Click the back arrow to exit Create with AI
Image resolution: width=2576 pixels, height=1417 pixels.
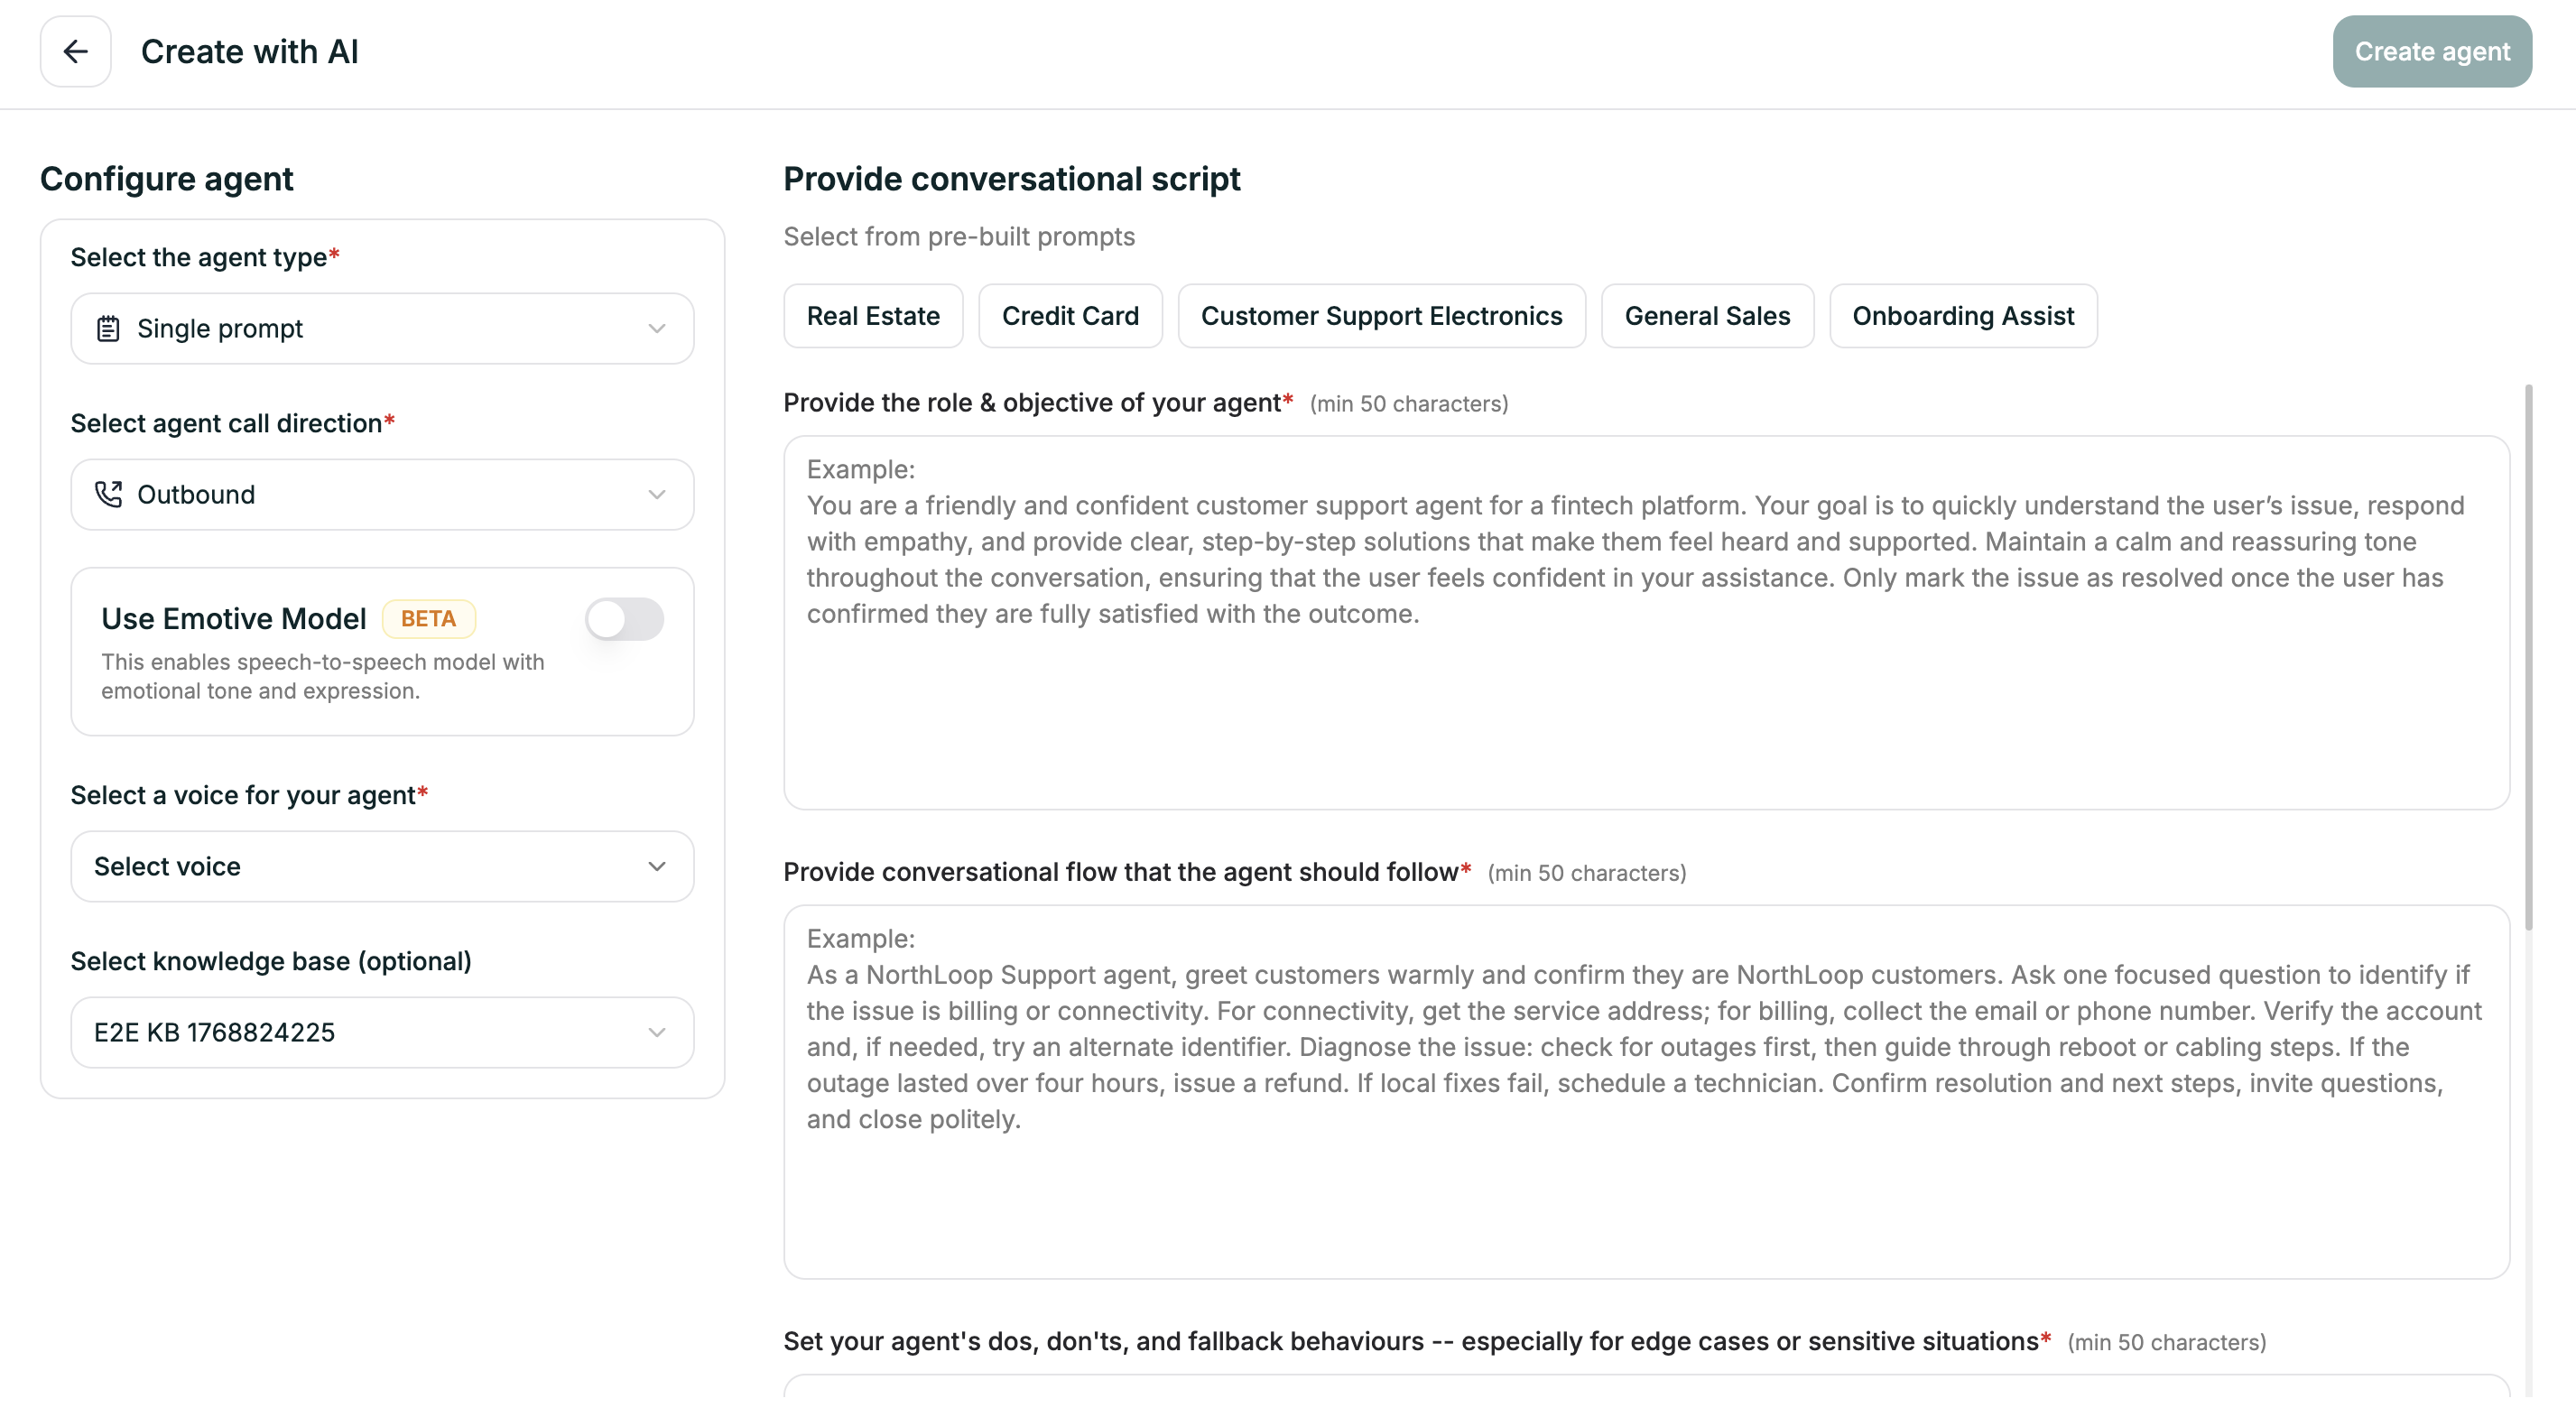[75, 51]
